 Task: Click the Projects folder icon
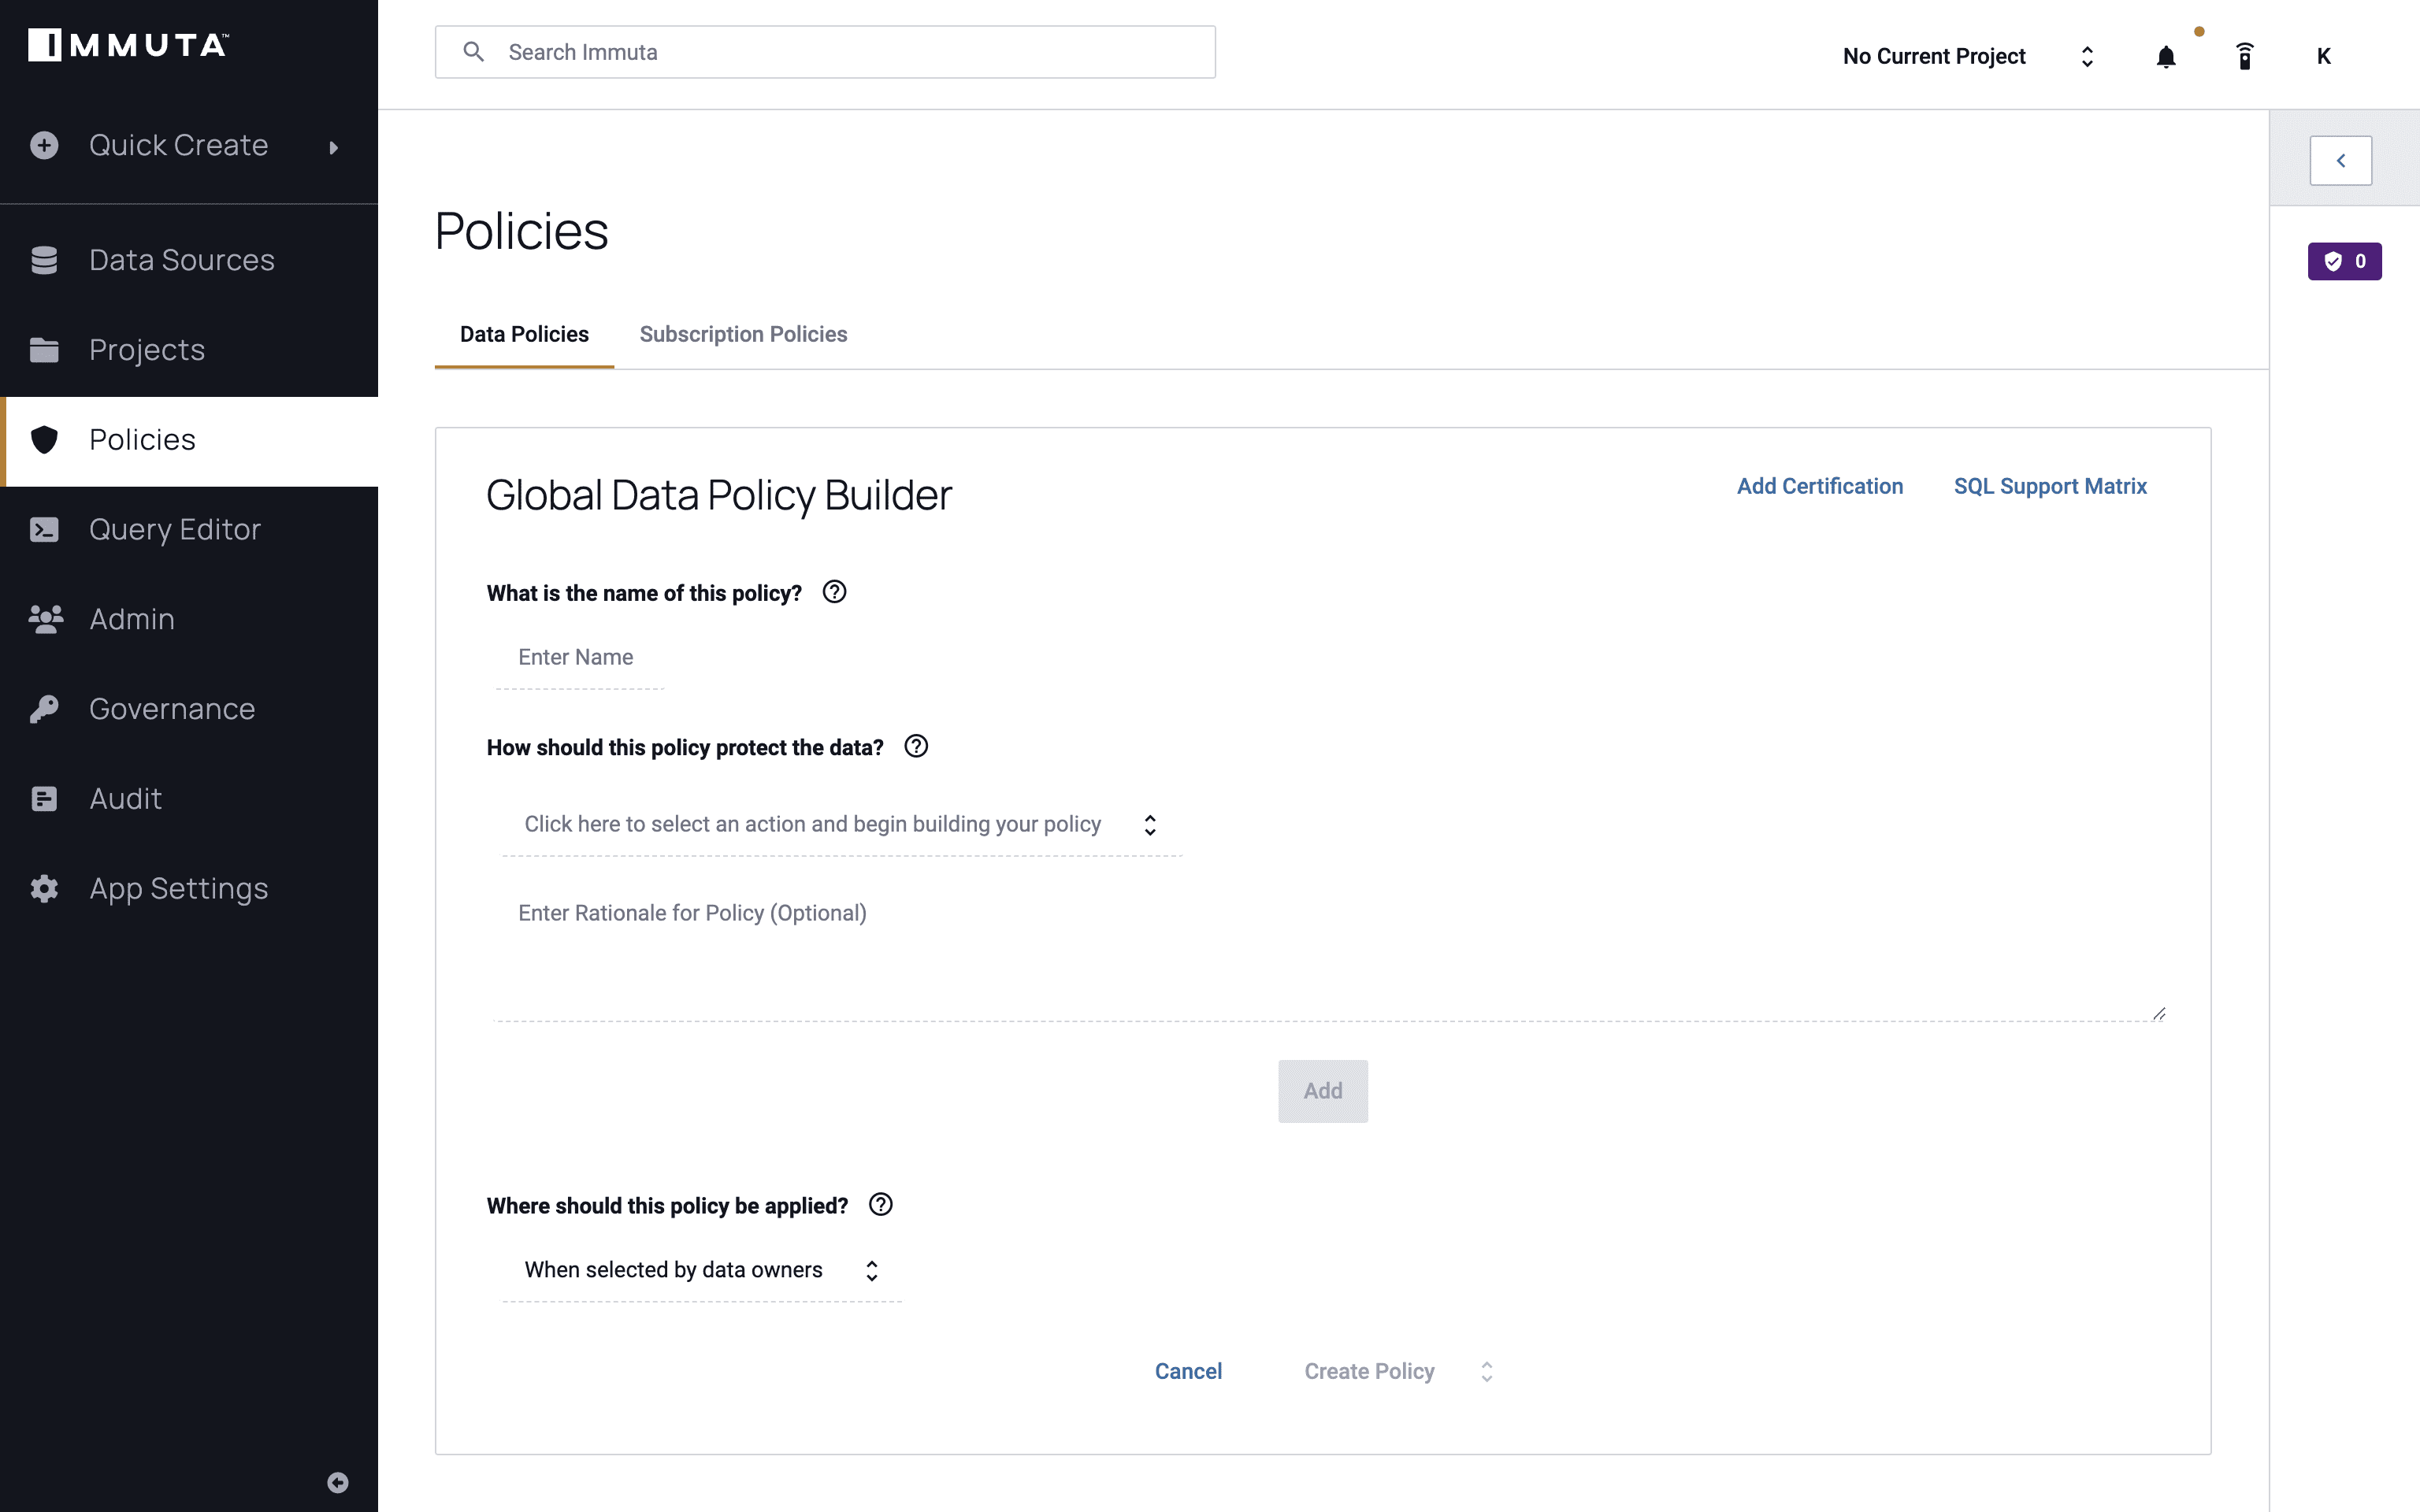tap(44, 350)
